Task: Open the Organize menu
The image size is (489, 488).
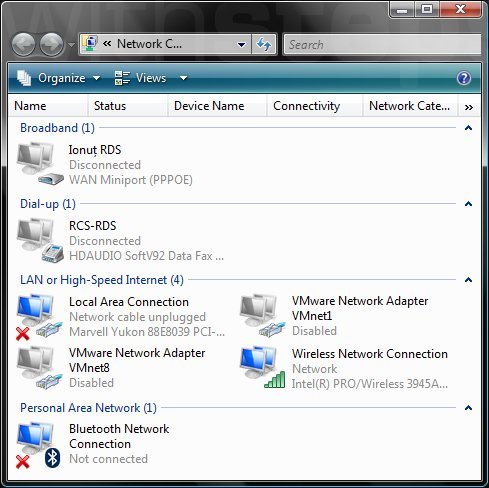Action: click(59, 78)
